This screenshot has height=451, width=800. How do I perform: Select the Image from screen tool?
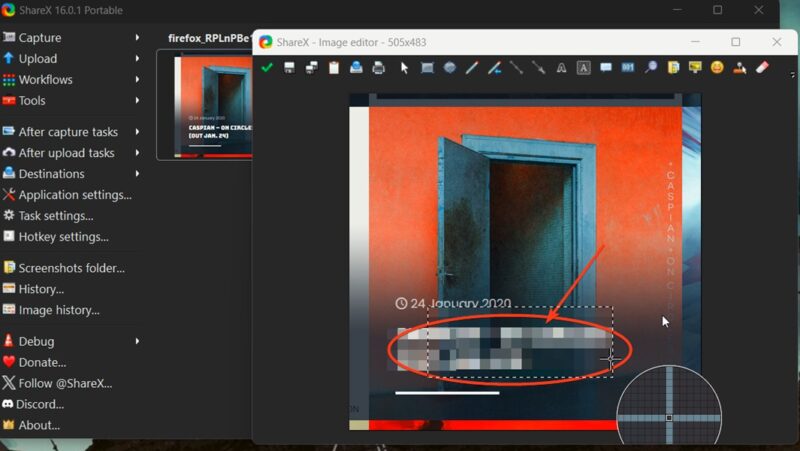coord(695,67)
